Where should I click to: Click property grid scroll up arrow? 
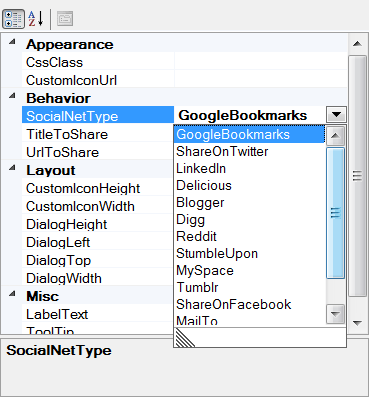click(357, 44)
